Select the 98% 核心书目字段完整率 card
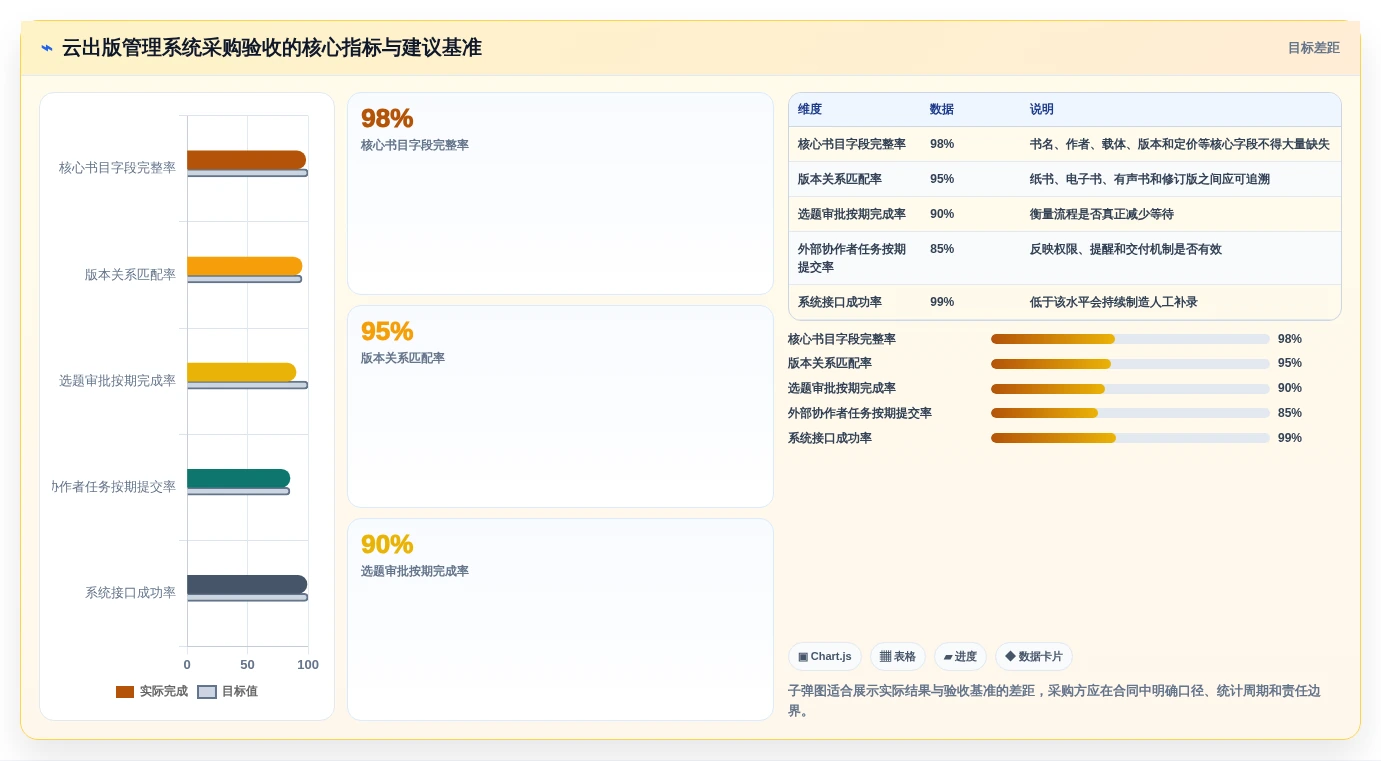Screen dimensions: 1381x761 click(x=560, y=194)
